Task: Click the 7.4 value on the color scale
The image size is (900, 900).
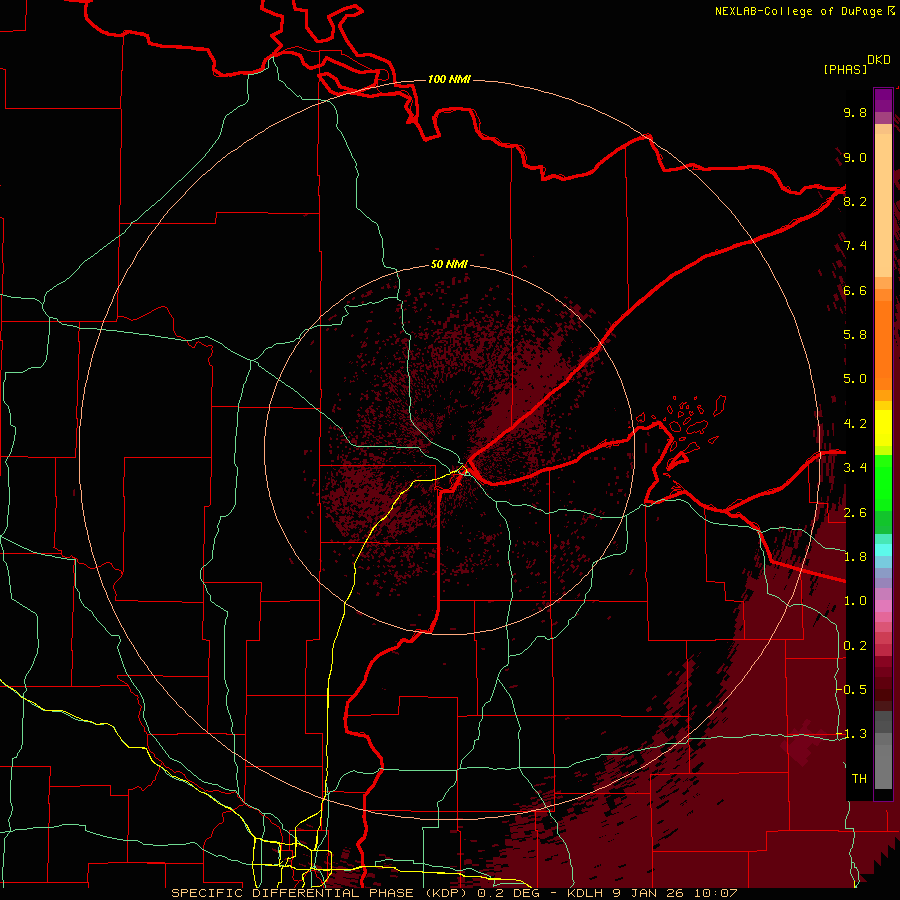Action: point(855,246)
